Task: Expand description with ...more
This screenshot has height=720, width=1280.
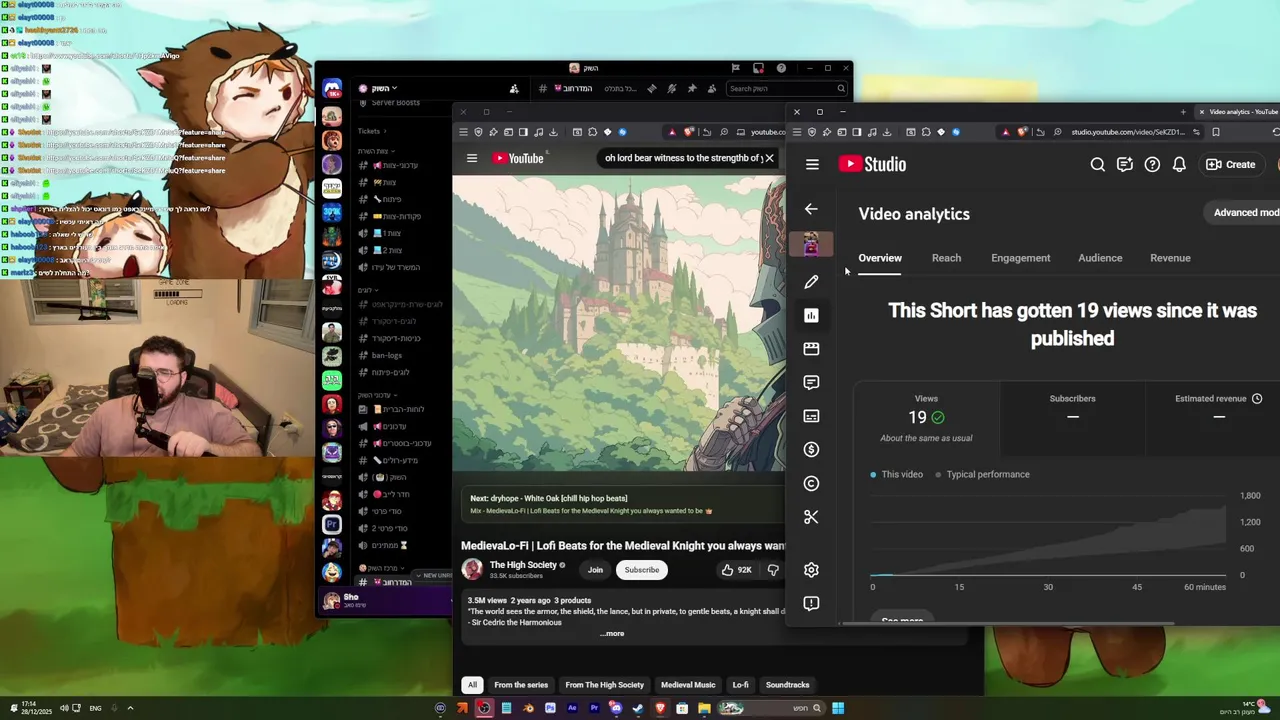Action: (612, 633)
